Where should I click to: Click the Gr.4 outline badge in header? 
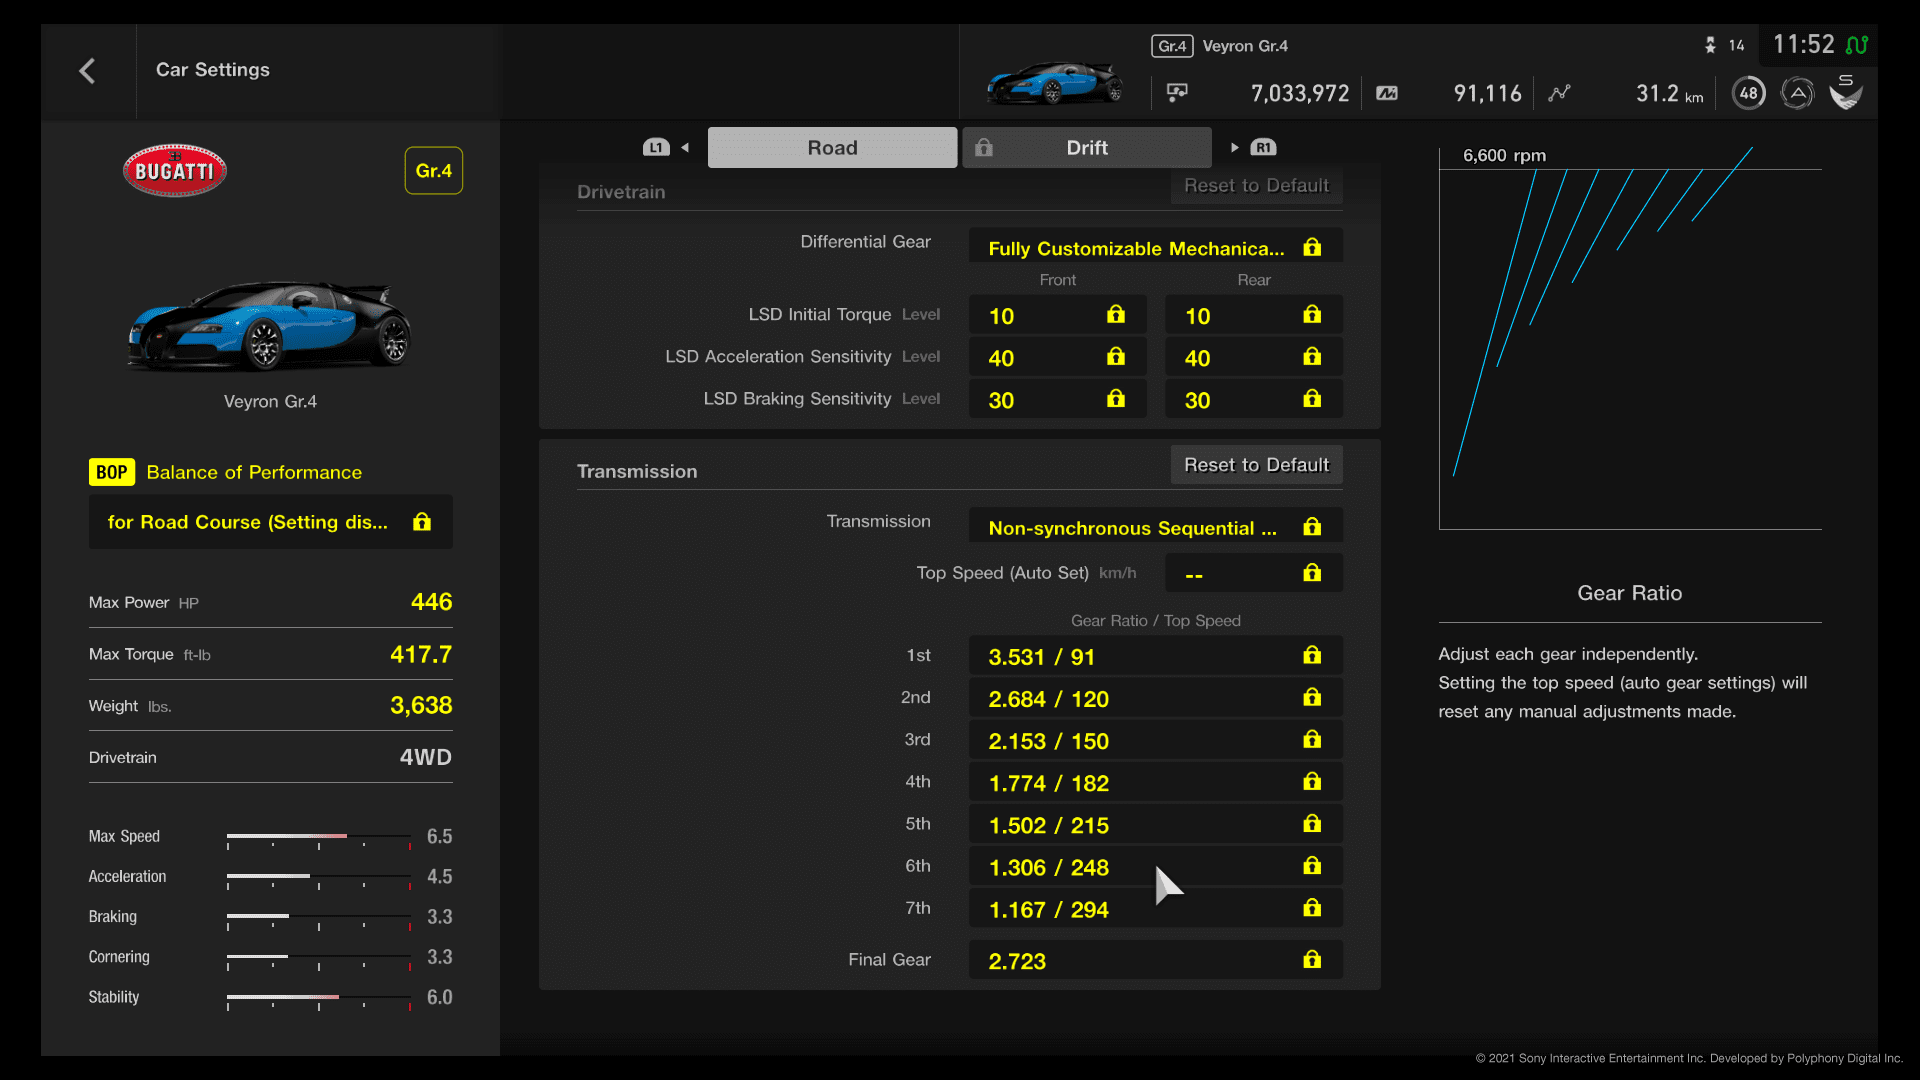1172,46
